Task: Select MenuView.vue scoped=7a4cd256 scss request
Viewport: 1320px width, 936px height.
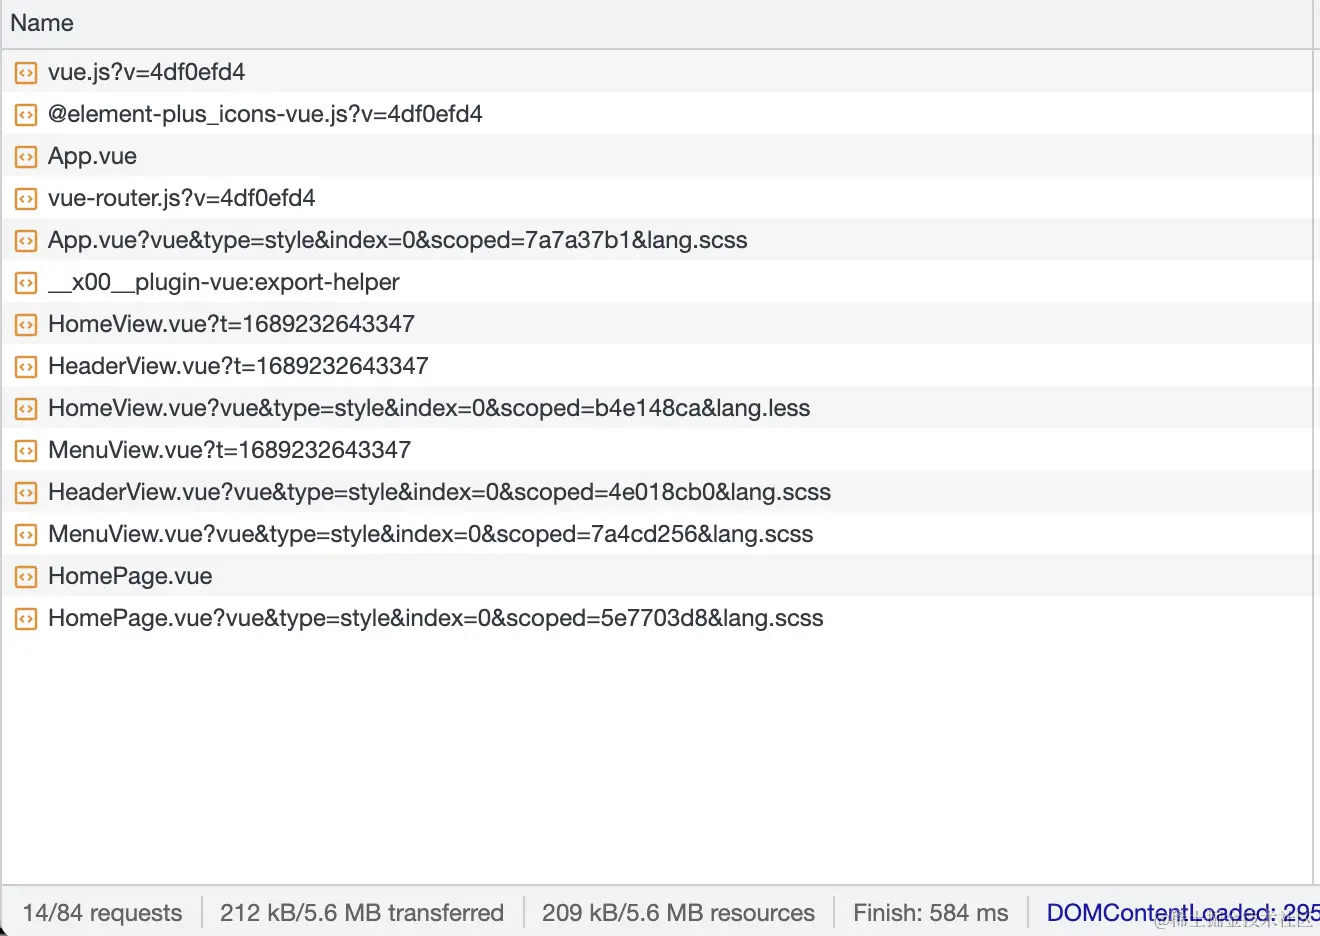Action: [430, 534]
